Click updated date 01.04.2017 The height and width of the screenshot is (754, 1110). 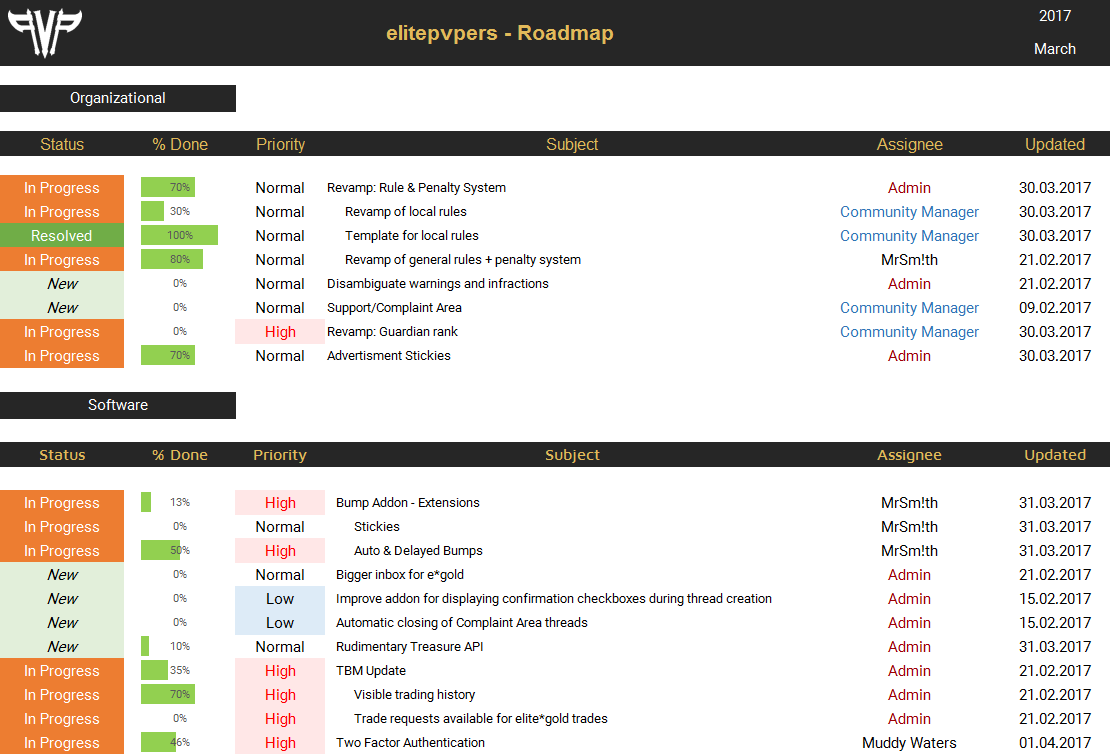(1055, 743)
